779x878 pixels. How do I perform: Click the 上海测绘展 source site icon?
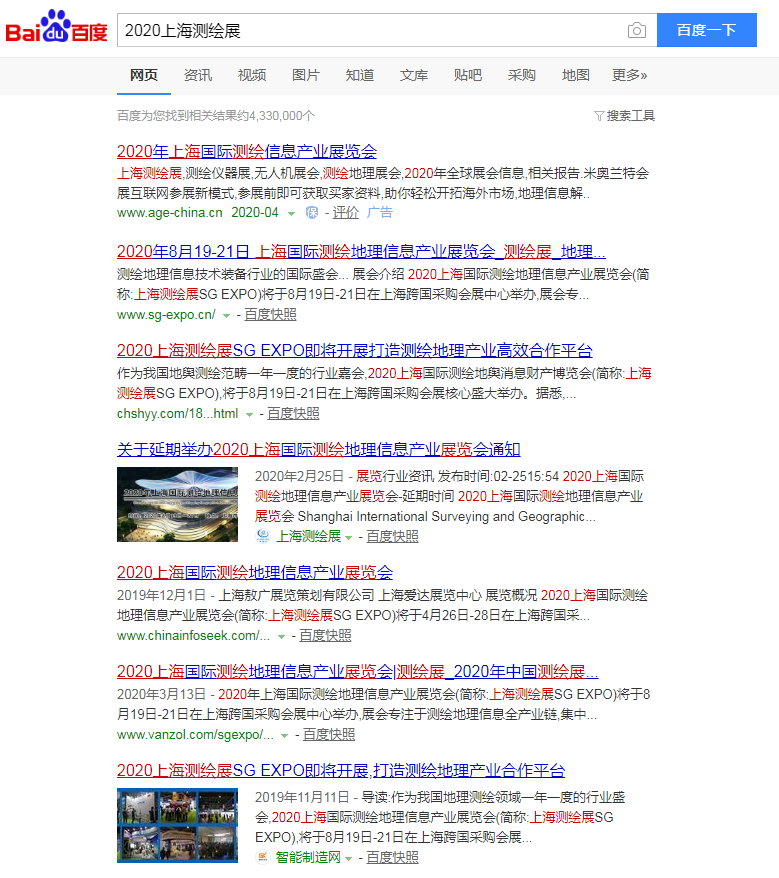[263, 536]
